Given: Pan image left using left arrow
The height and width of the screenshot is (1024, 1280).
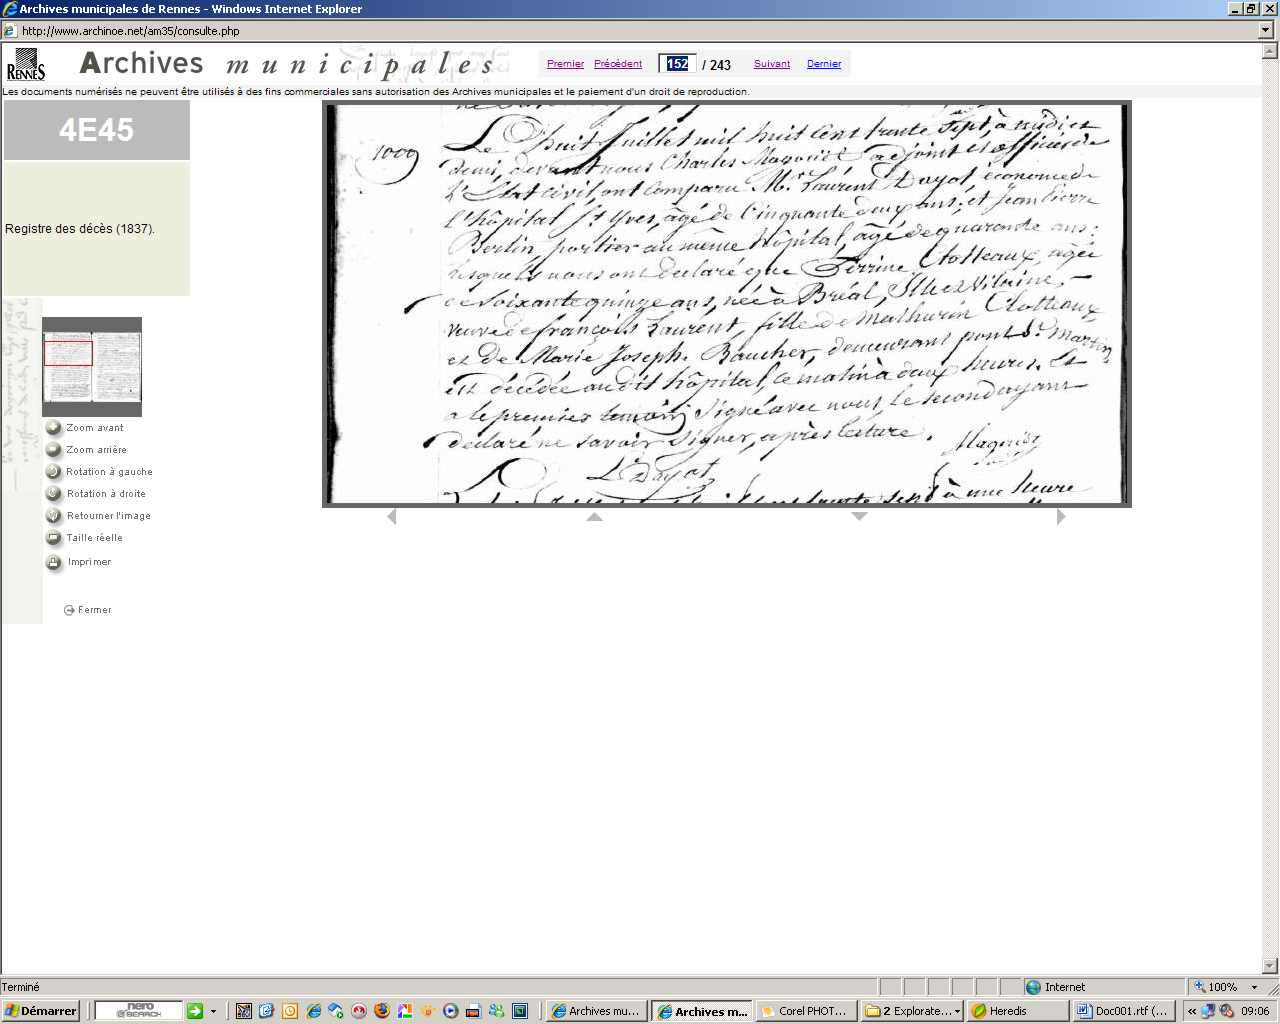Looking at the screenshot, I should (x=392, y=517).
